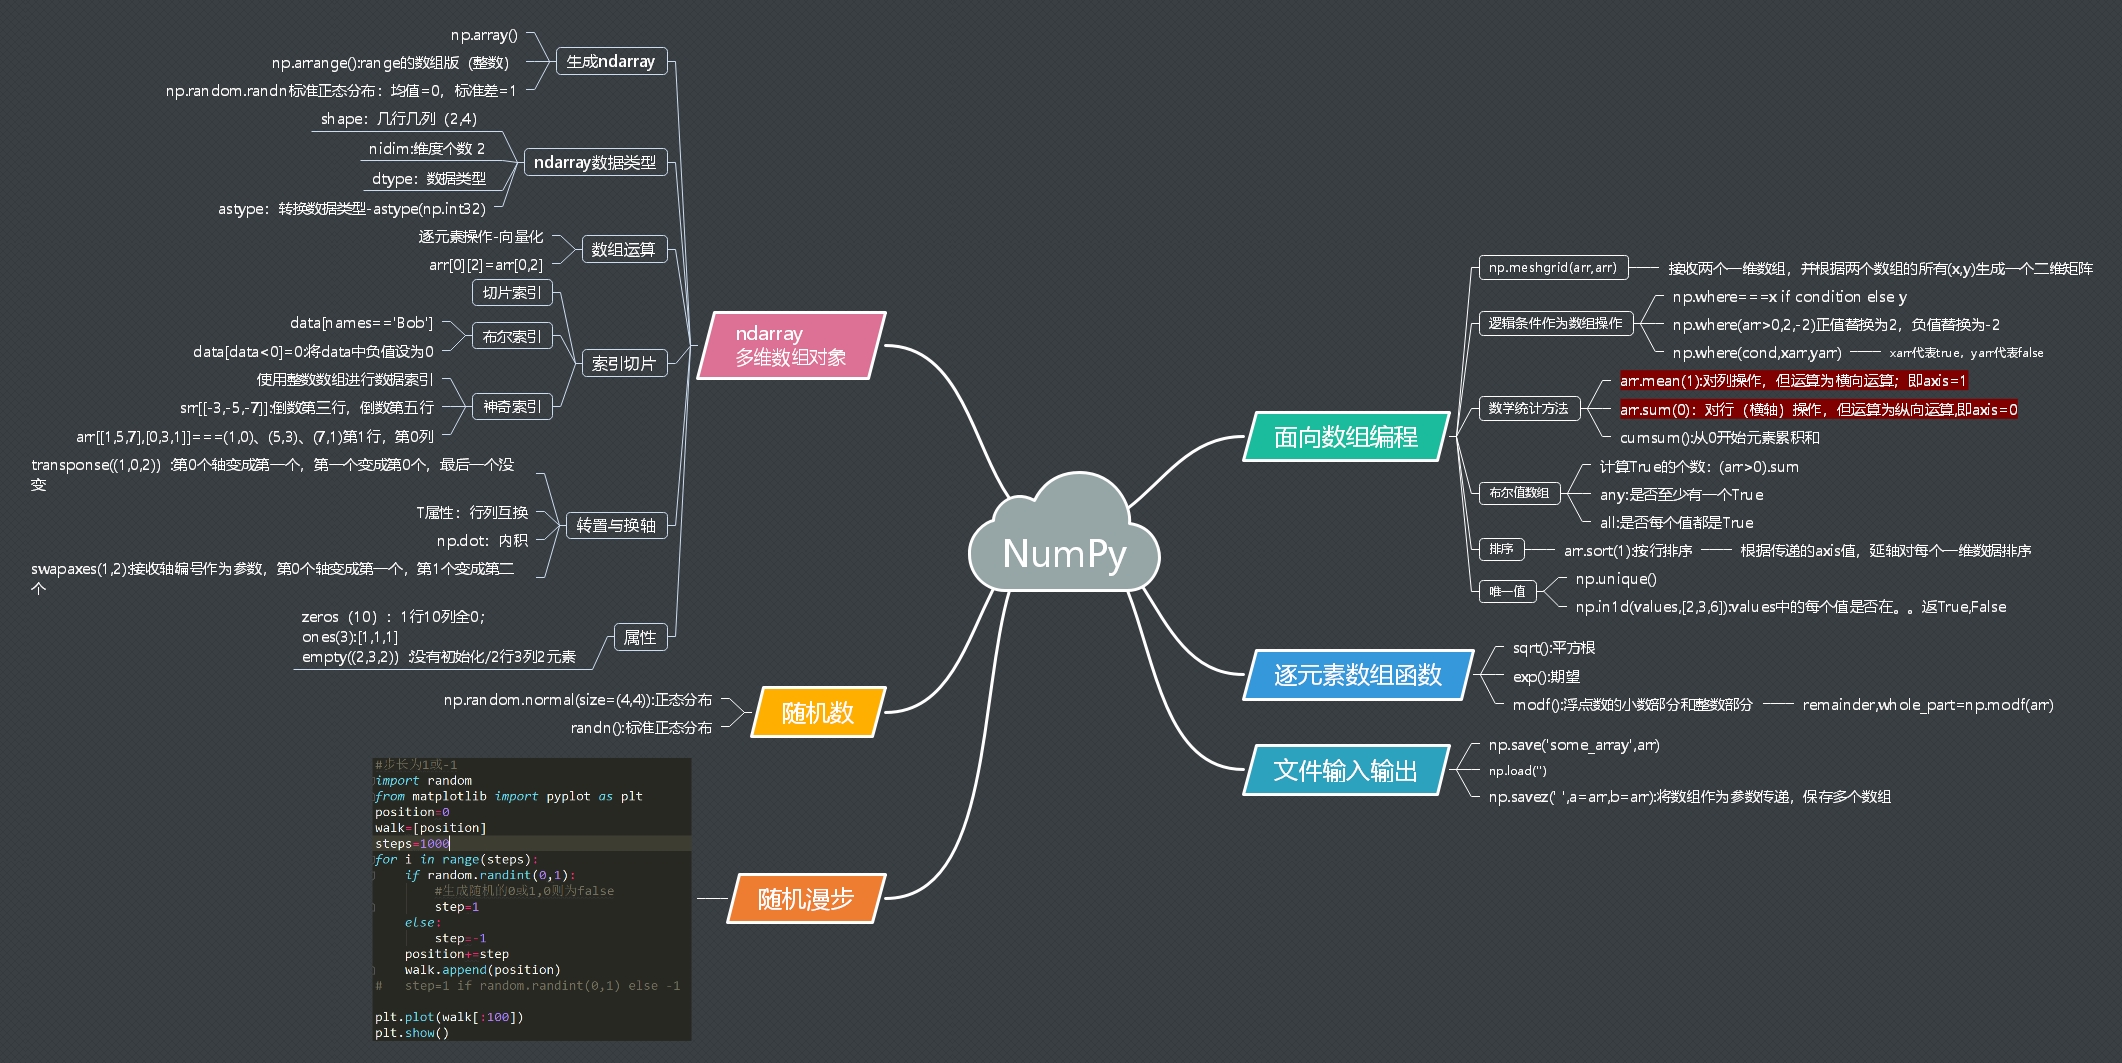Click the np.where===x if condition leaf

1789,297
